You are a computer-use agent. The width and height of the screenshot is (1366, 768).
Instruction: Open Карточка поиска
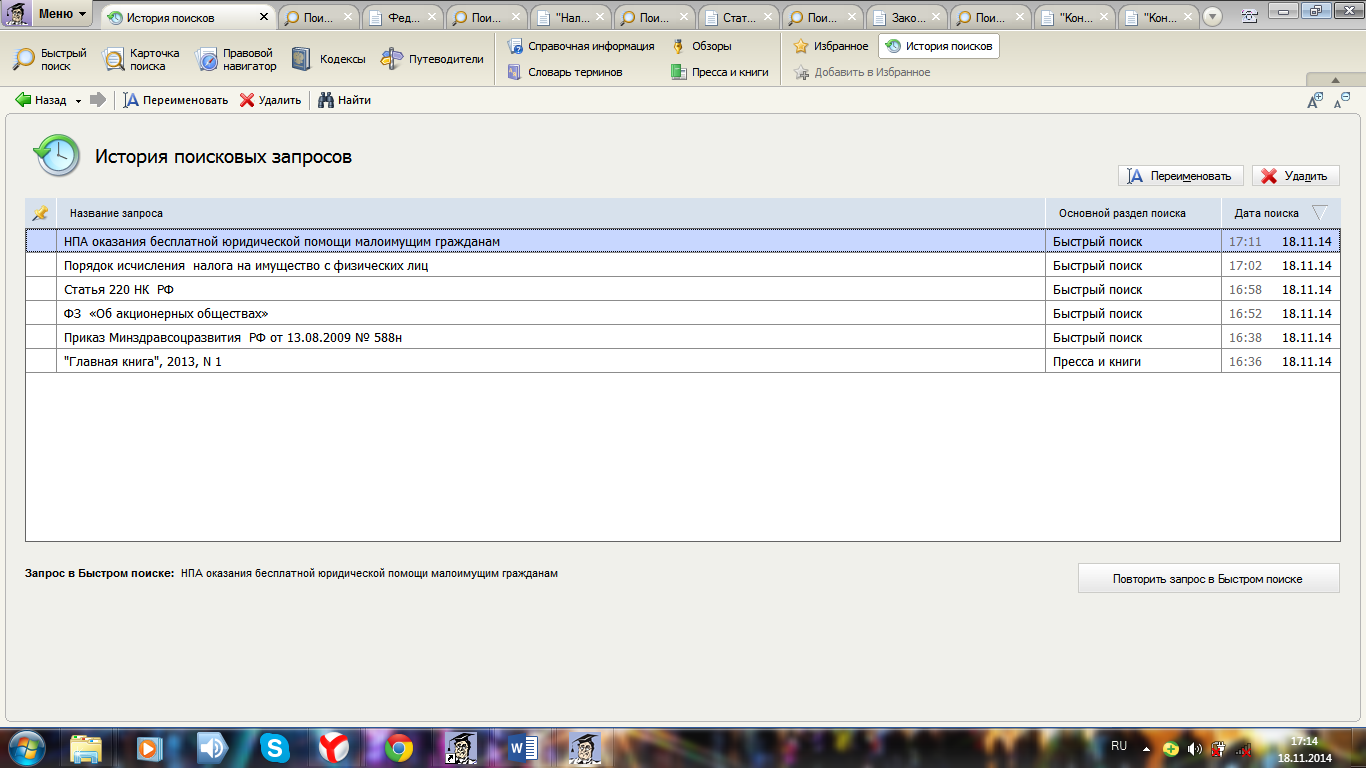point(141,59)
